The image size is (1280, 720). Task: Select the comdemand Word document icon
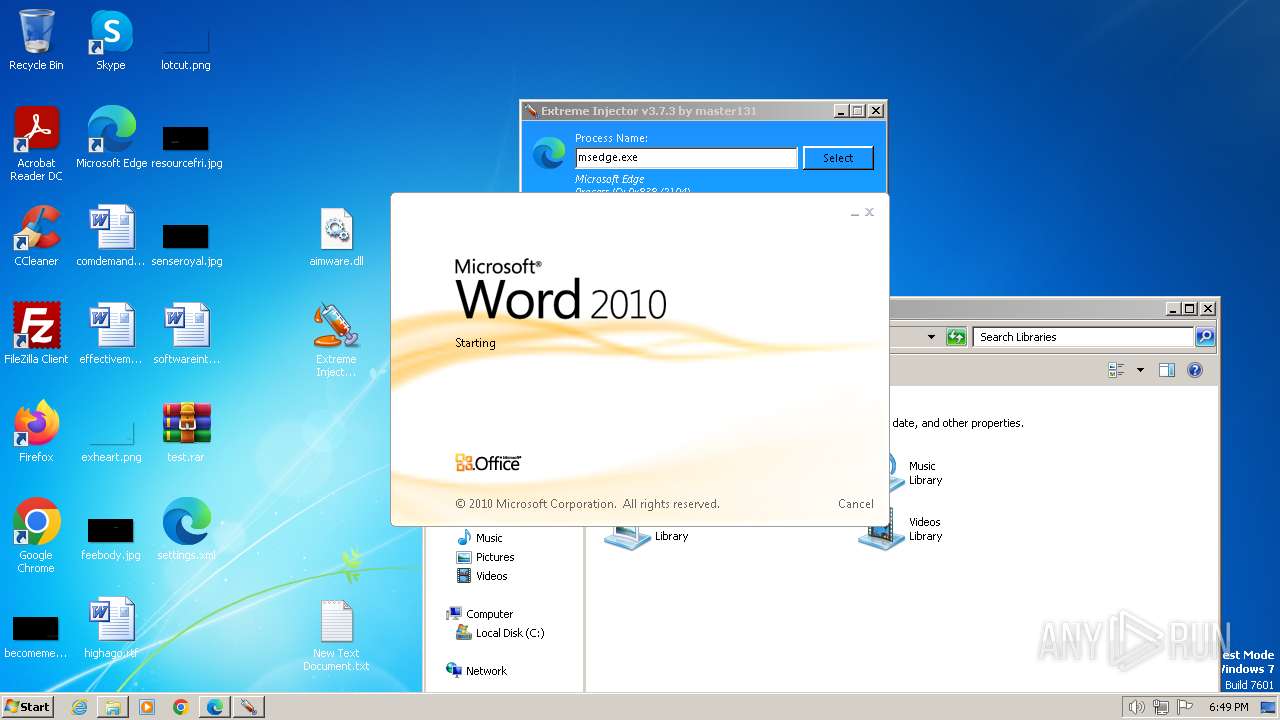[x=111, y=235]
